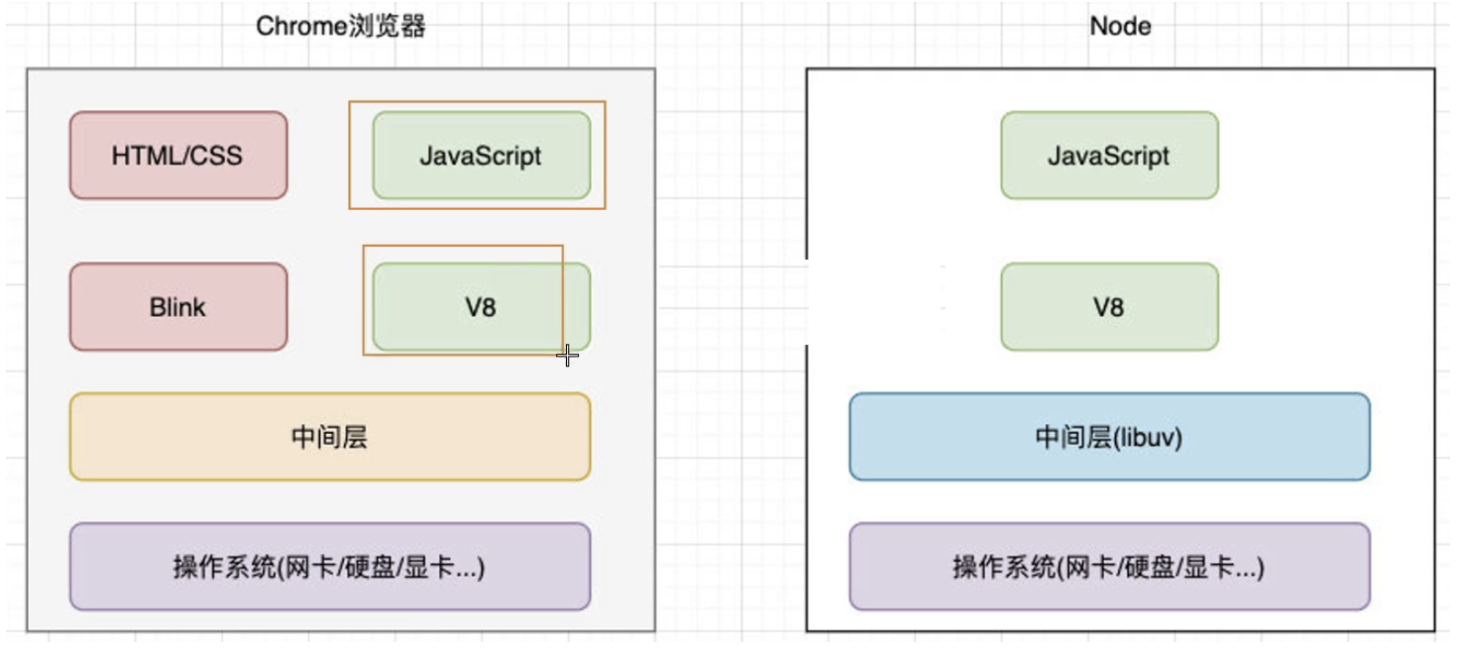Select the orange 中间层 block in Chrome

click(330, 437)
